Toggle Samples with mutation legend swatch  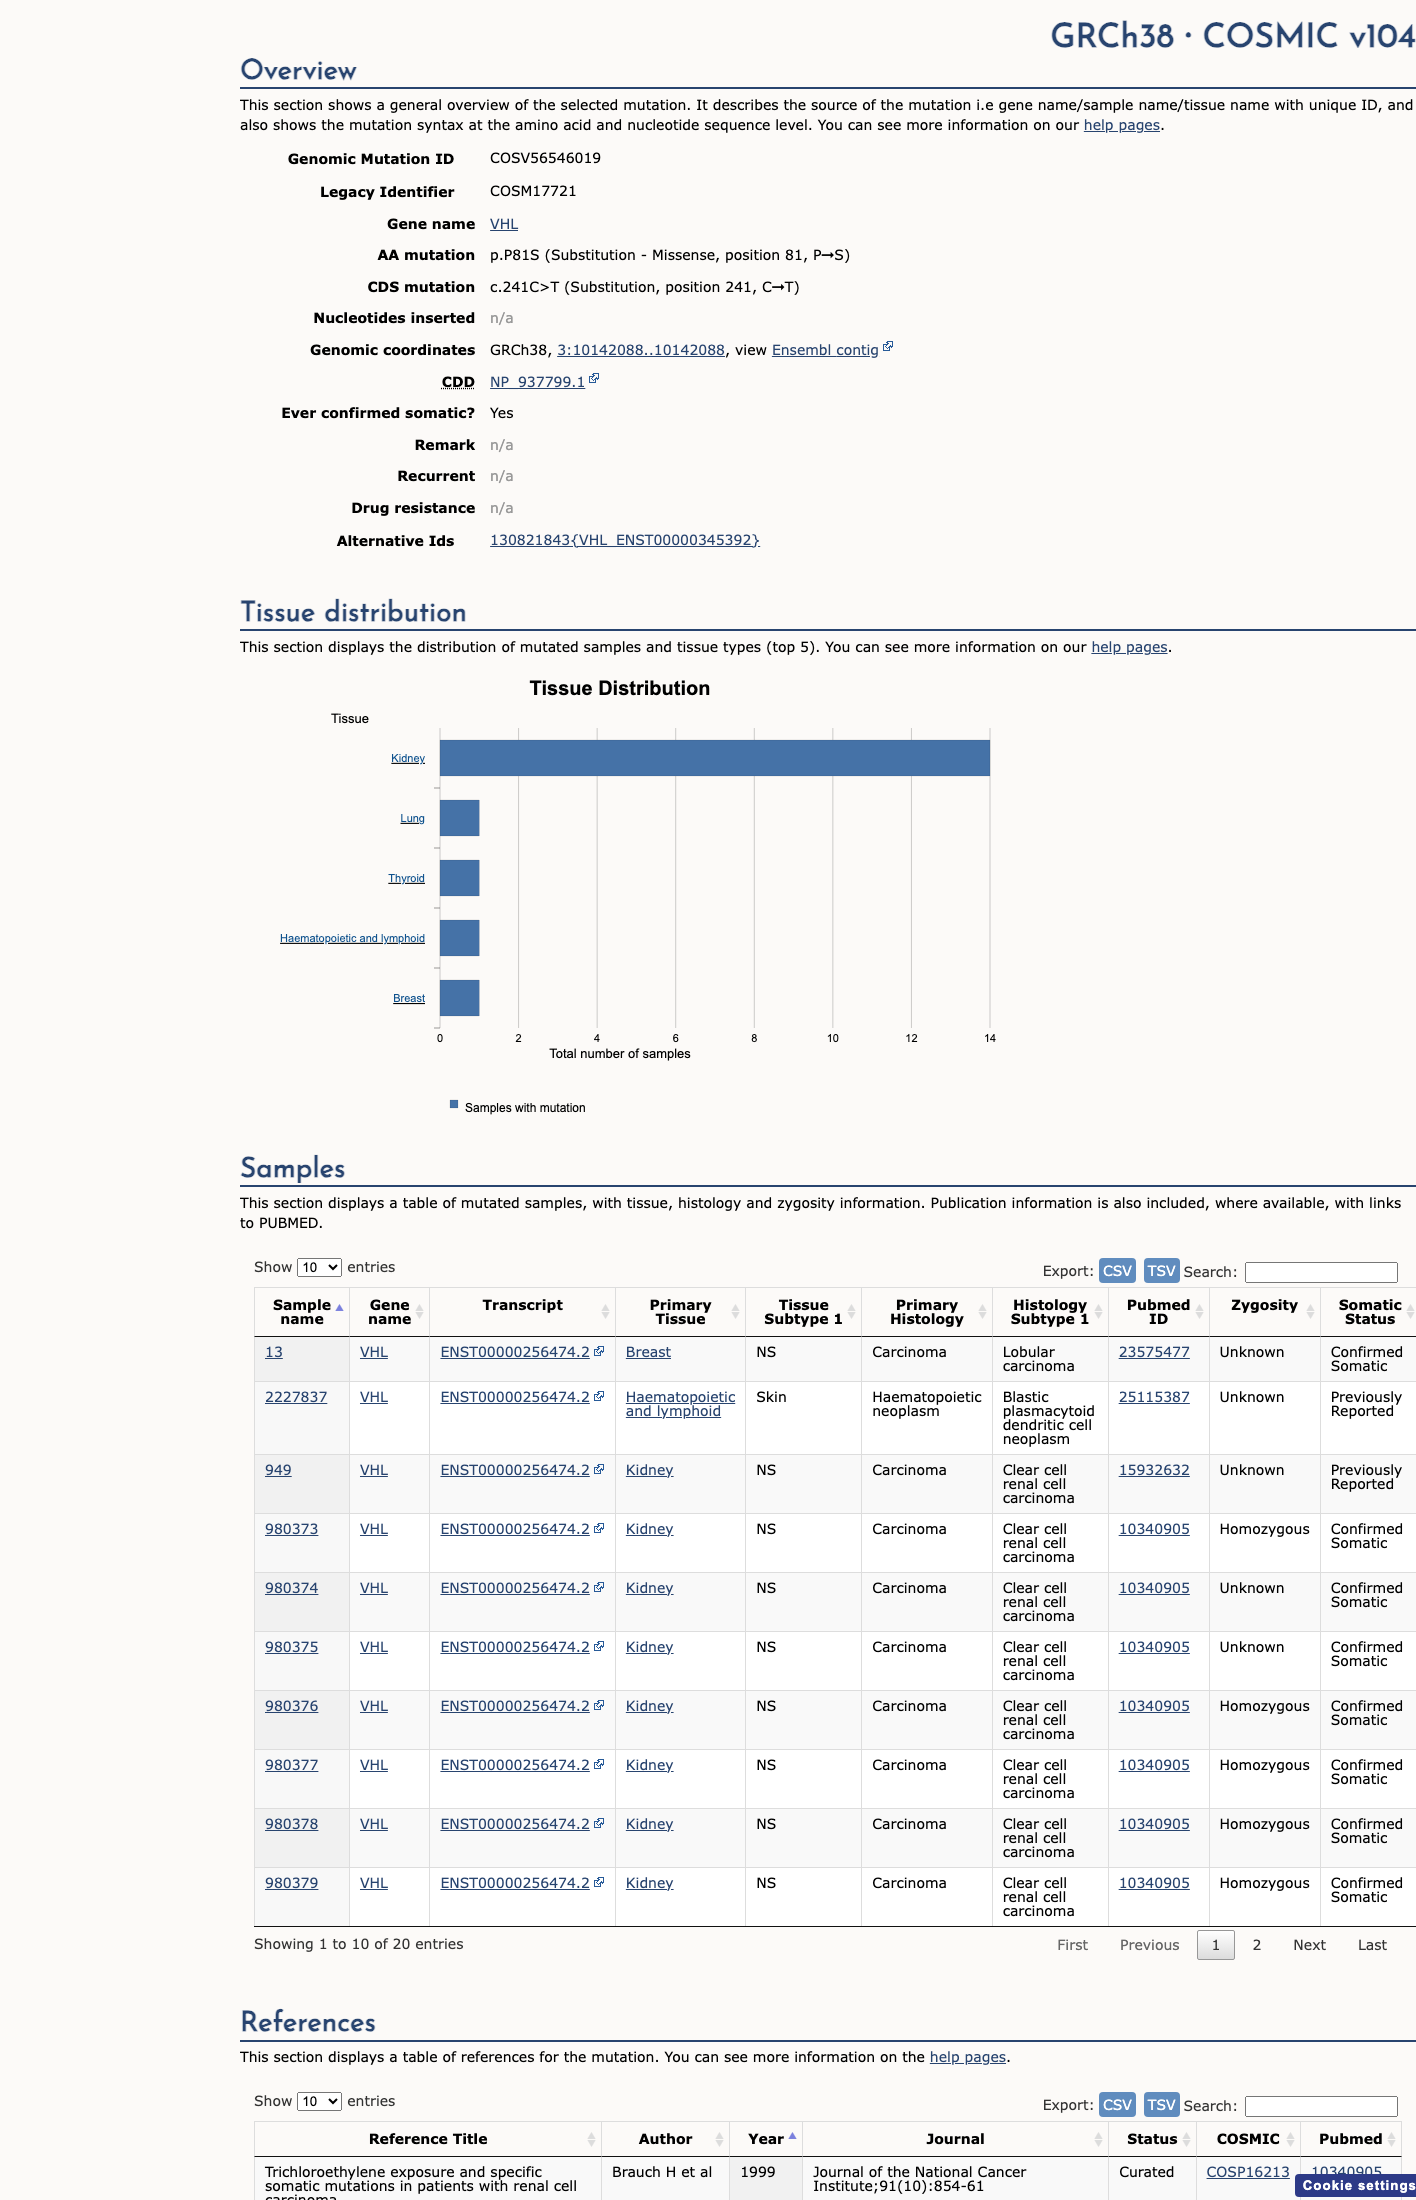click(x=454, y=1105)
